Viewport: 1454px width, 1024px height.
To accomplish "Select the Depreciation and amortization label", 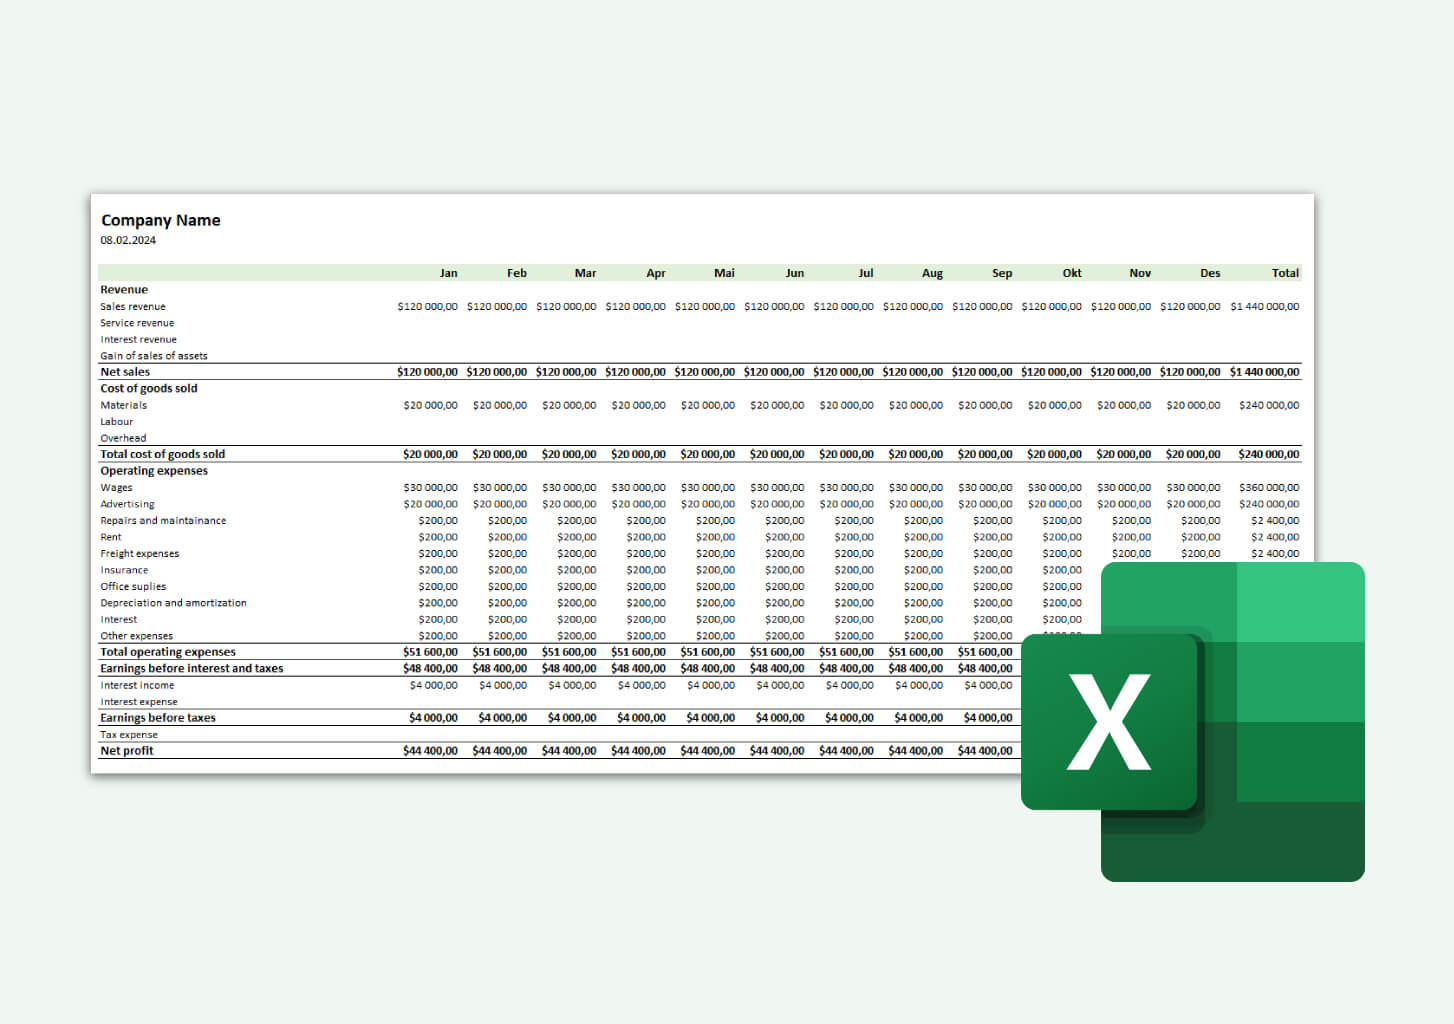I will (172, 602).
